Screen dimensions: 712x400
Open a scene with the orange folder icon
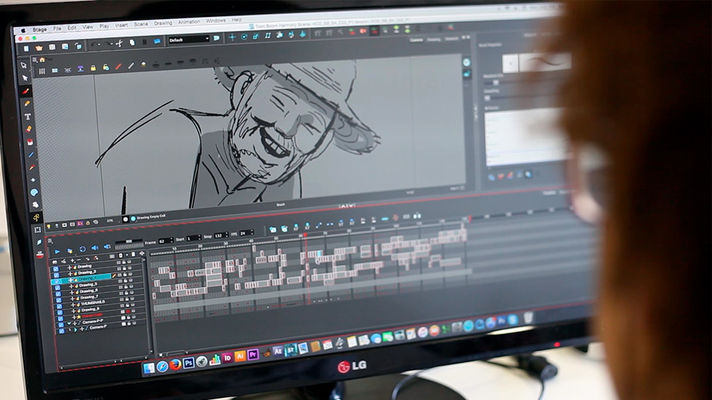39,48
